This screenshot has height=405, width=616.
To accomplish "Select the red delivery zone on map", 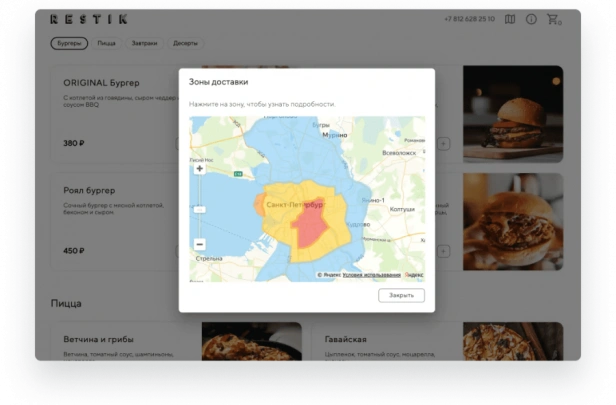I will coord(310,222).
